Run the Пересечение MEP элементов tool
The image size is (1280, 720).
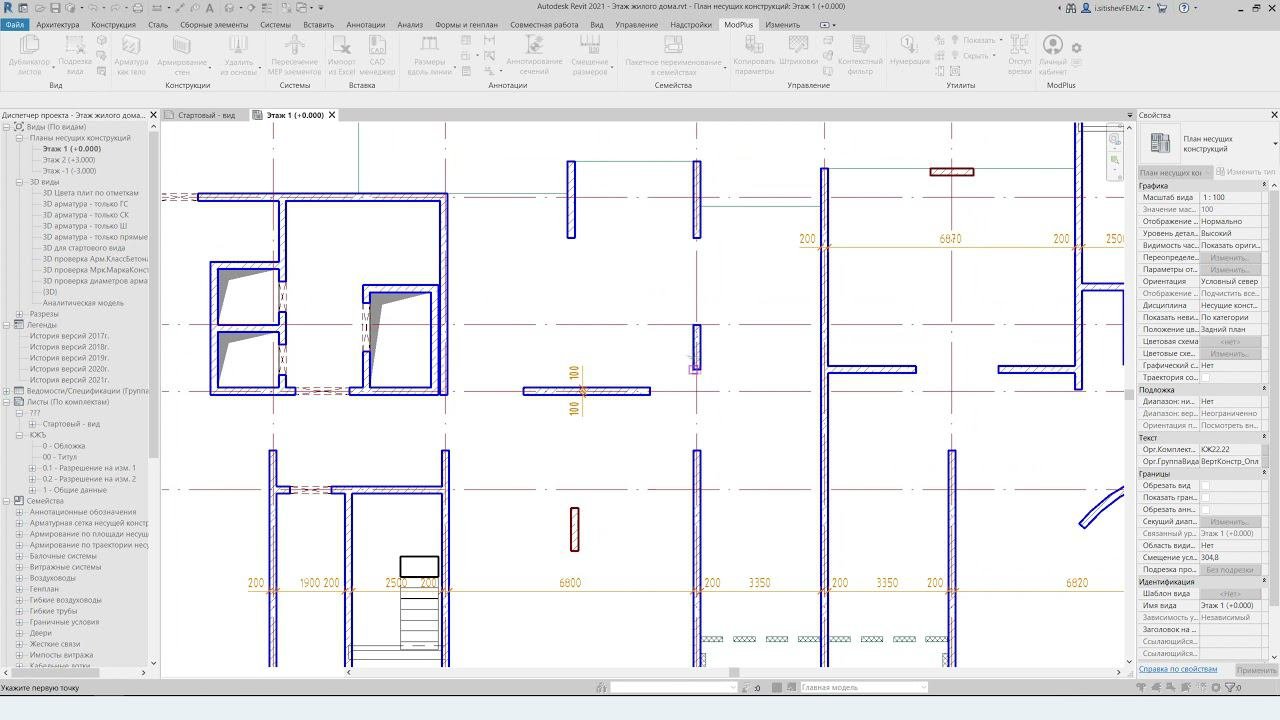point(295,54)
